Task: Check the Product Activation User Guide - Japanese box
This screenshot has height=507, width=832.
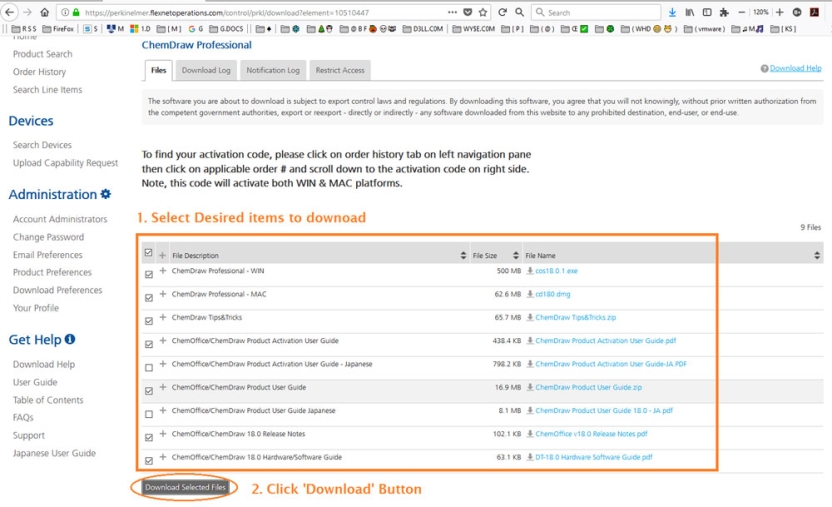Action: 149,367
